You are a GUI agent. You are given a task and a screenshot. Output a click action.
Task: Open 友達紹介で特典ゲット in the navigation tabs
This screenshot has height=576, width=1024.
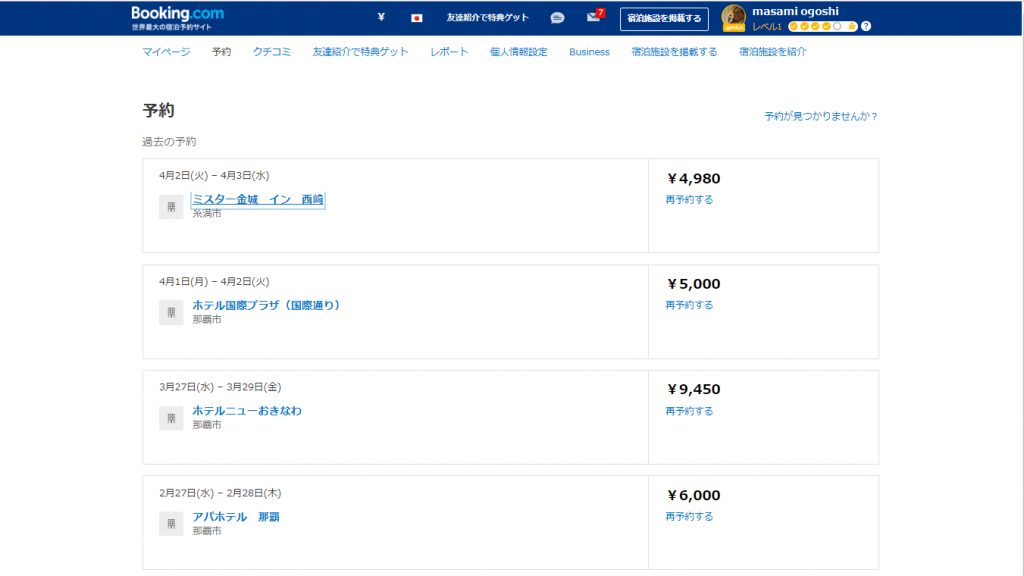360,52
